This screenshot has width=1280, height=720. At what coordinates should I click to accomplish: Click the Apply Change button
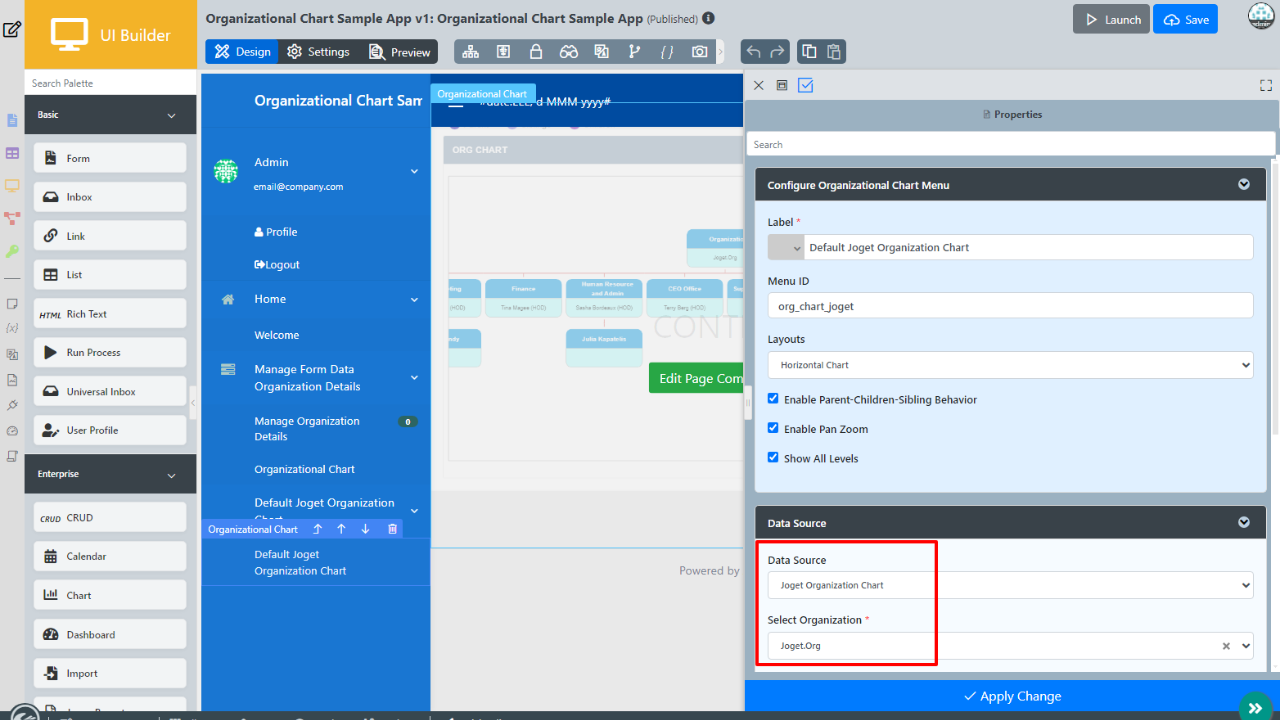click(1011, 696)
